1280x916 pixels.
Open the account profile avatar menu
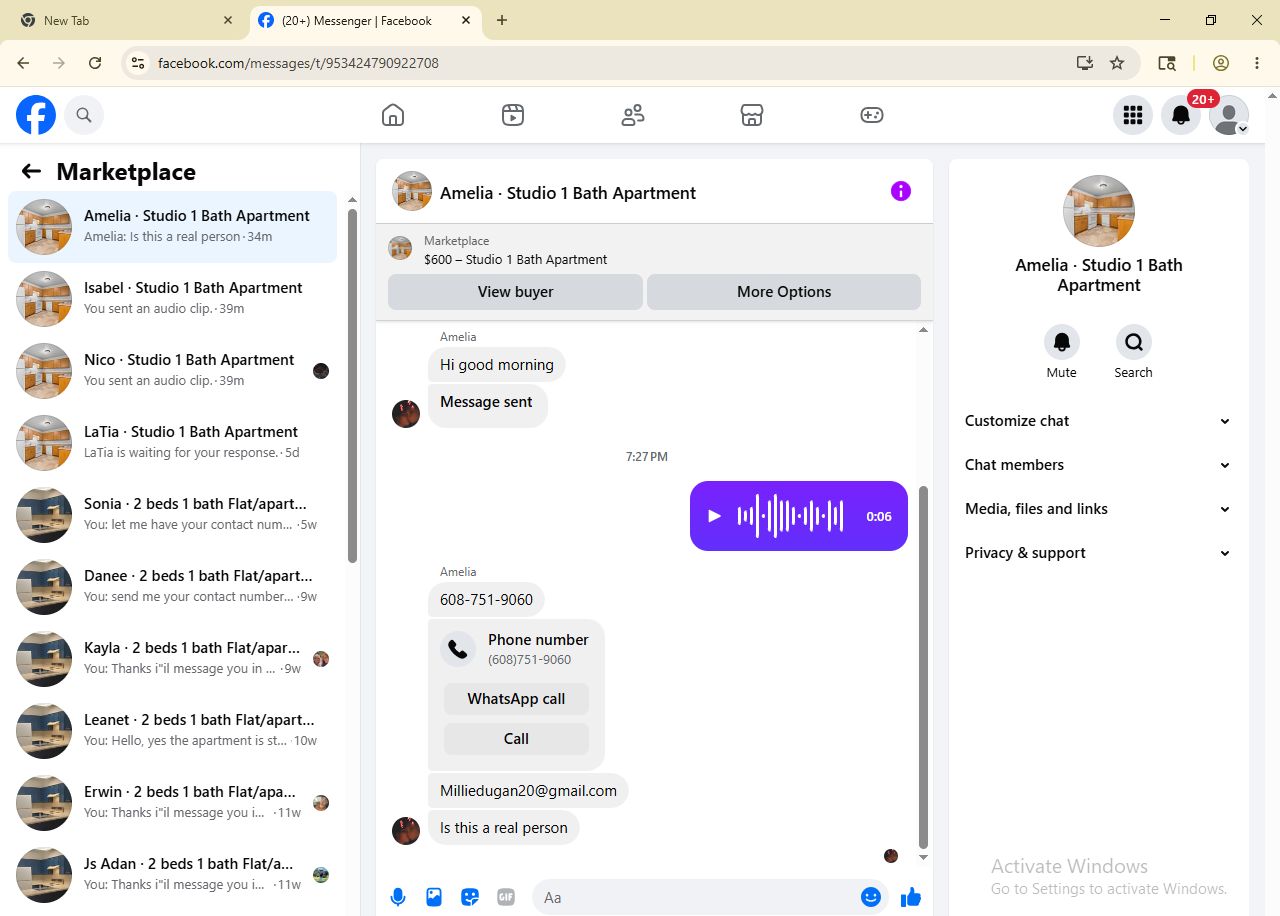pos(1229,115)
